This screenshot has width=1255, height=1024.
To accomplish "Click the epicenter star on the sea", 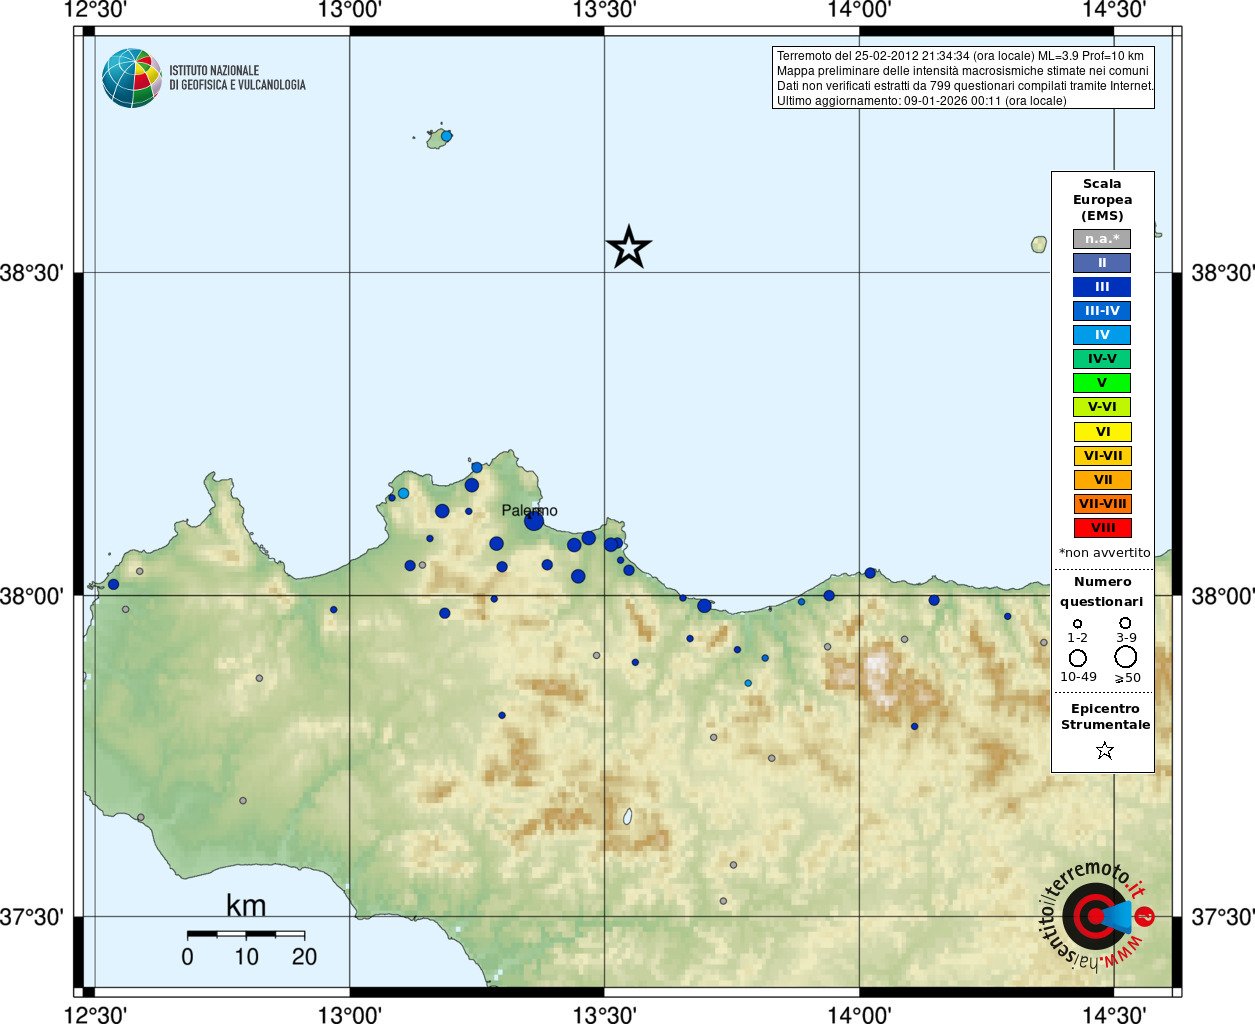I will coord(629,247).
